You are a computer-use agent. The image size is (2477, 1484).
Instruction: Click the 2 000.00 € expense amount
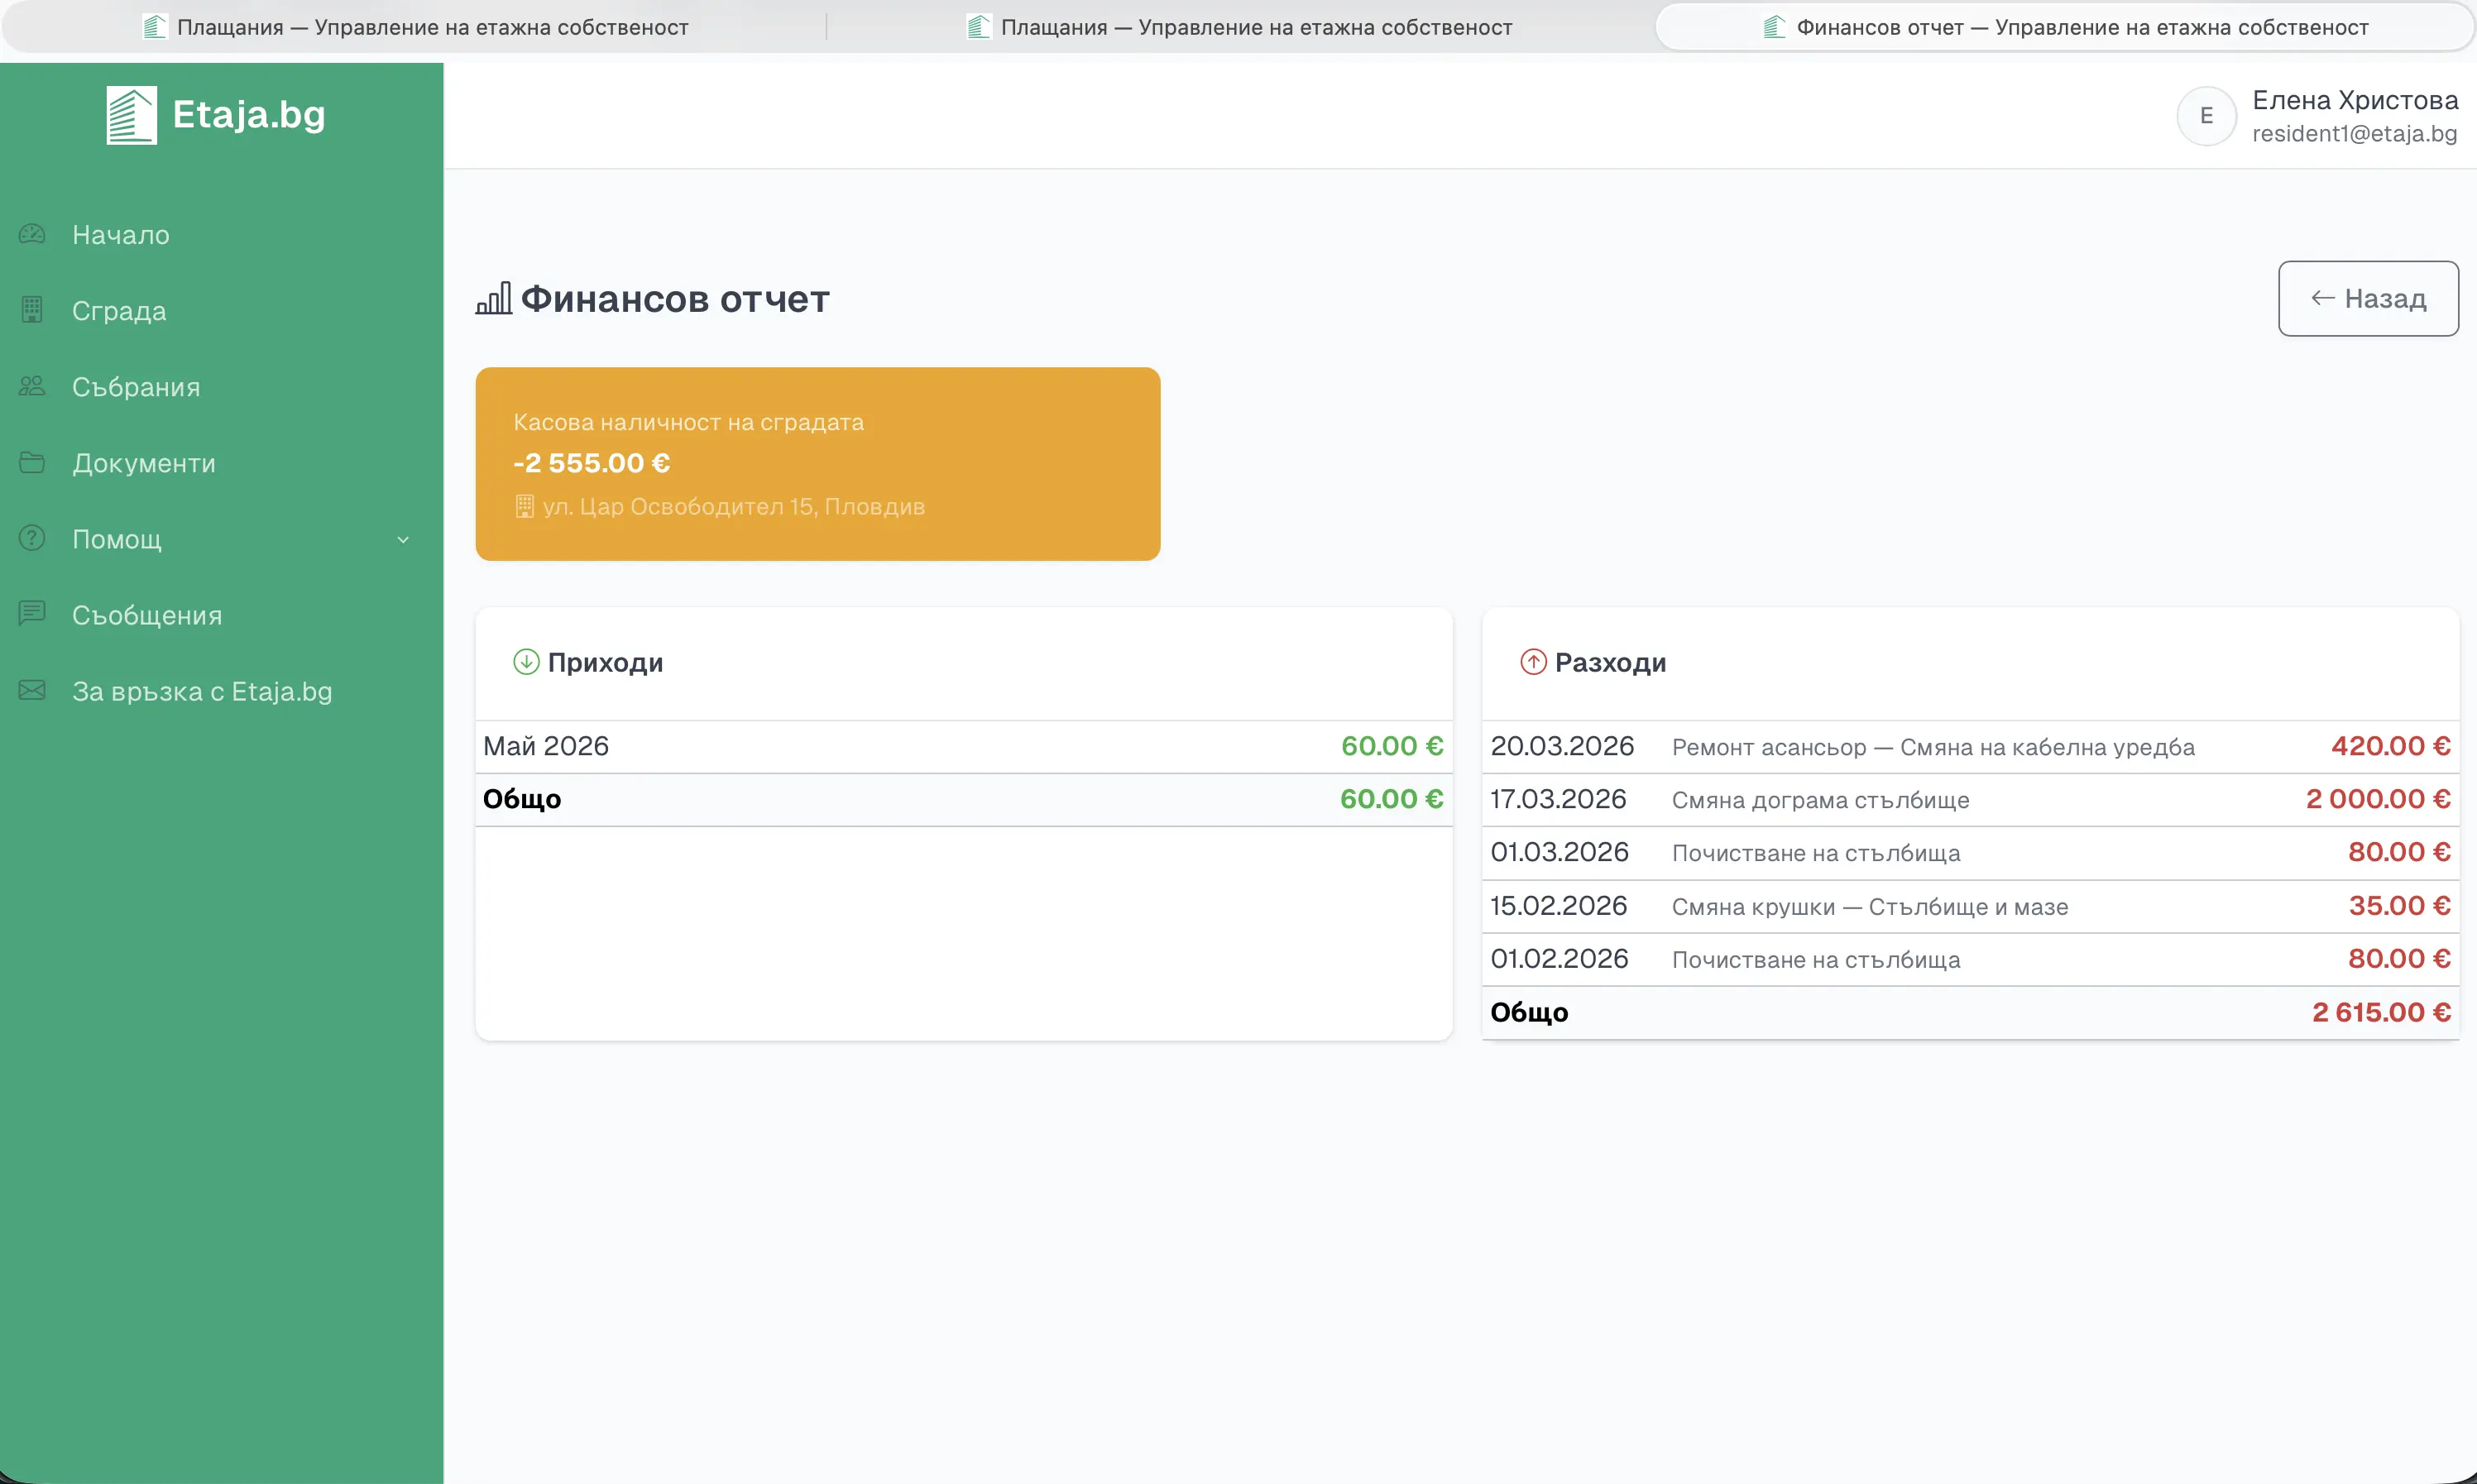point(2378,799)
